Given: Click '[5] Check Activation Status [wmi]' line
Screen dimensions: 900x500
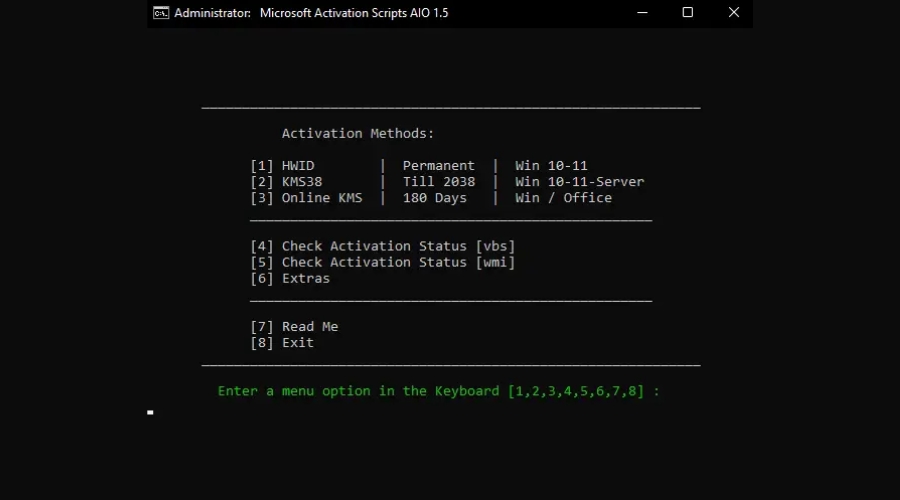Looking at the screenshot, I should (383, 262).
